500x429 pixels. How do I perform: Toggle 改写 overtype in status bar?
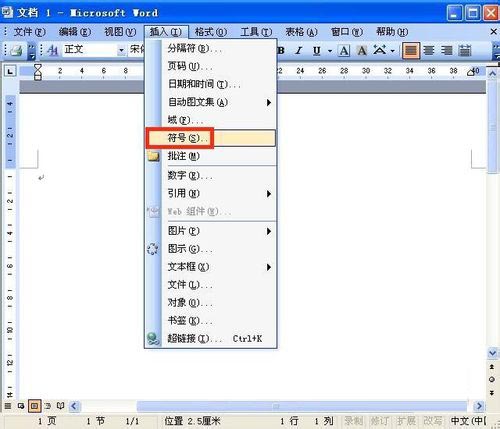click(433, 421)
